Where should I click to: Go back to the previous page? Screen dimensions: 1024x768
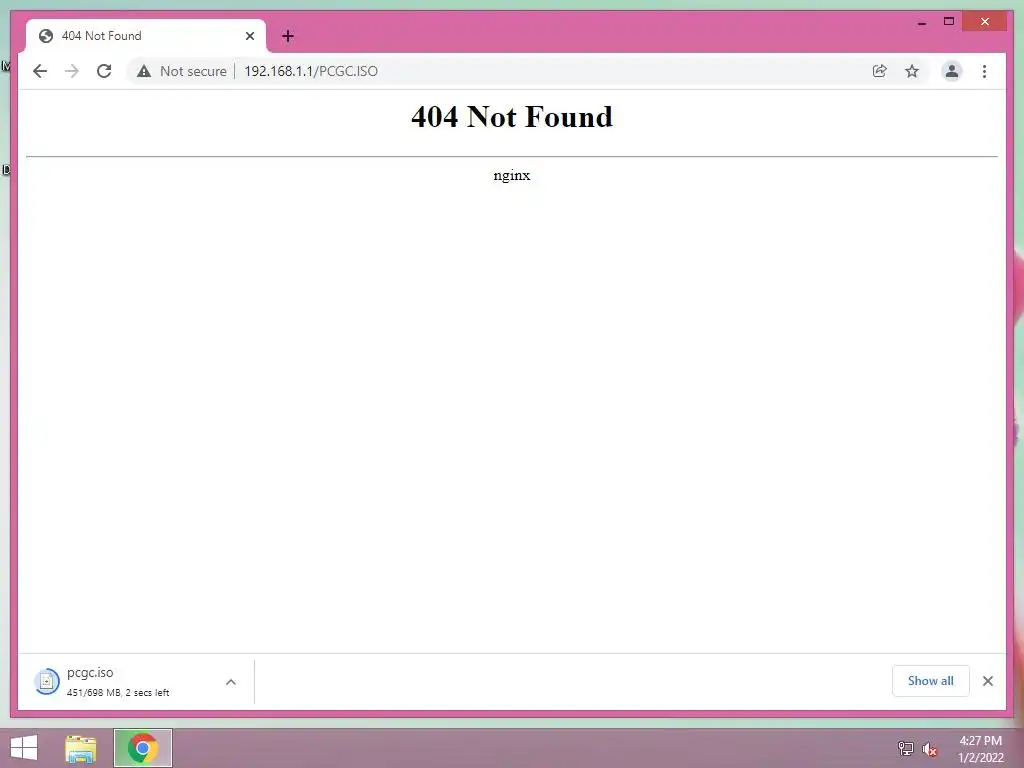pos(40,71)
